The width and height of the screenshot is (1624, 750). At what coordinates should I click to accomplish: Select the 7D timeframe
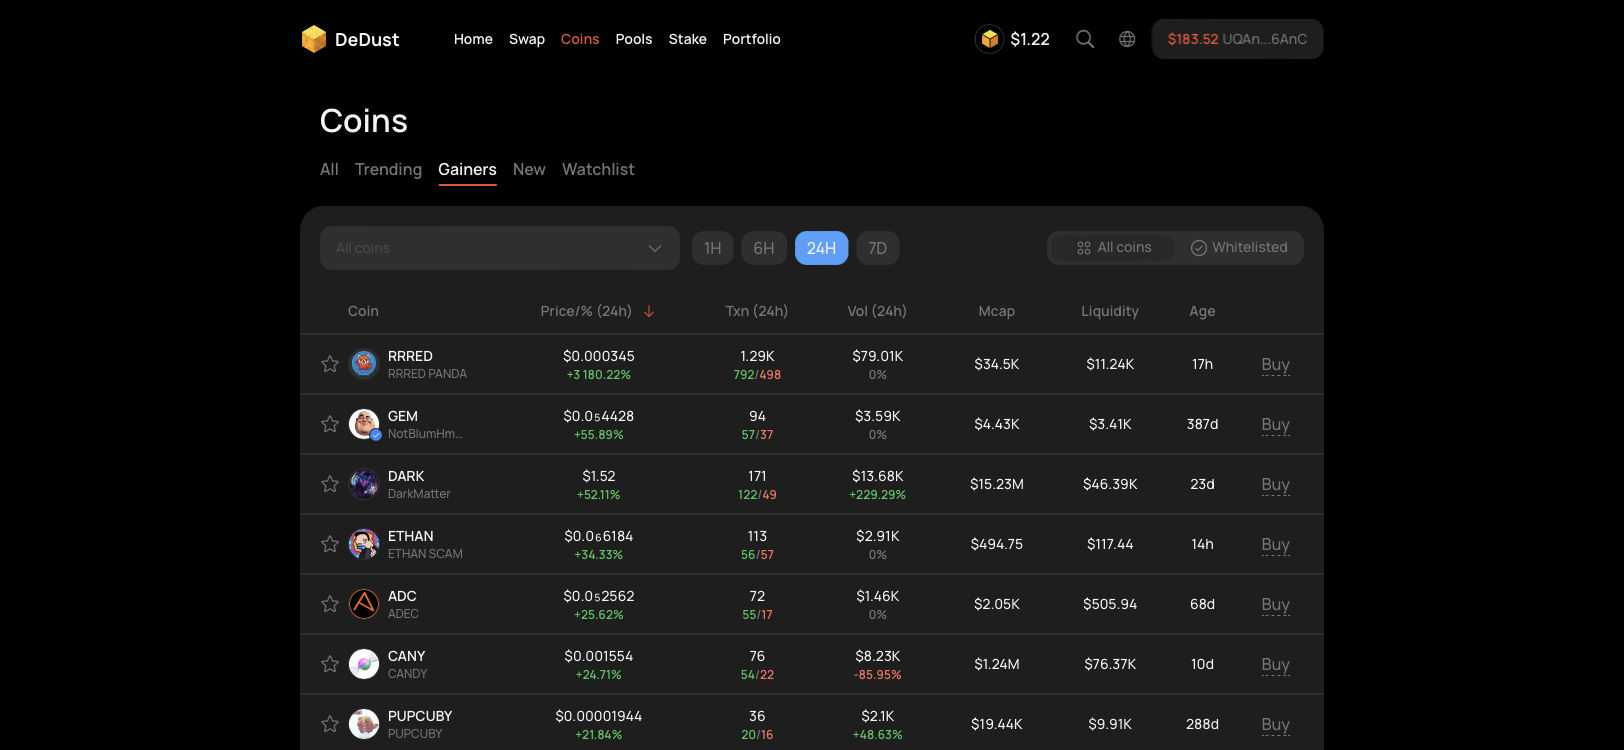tap(878, 248)
